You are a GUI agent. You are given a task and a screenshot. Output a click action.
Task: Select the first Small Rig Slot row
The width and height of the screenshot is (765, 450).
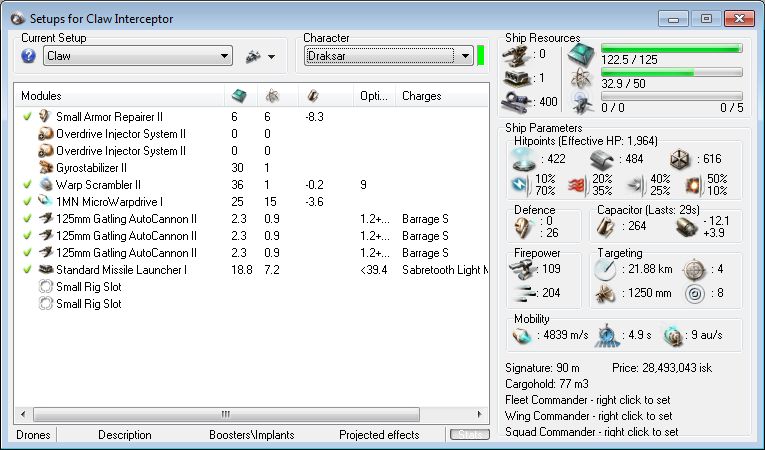pos(251,286)
